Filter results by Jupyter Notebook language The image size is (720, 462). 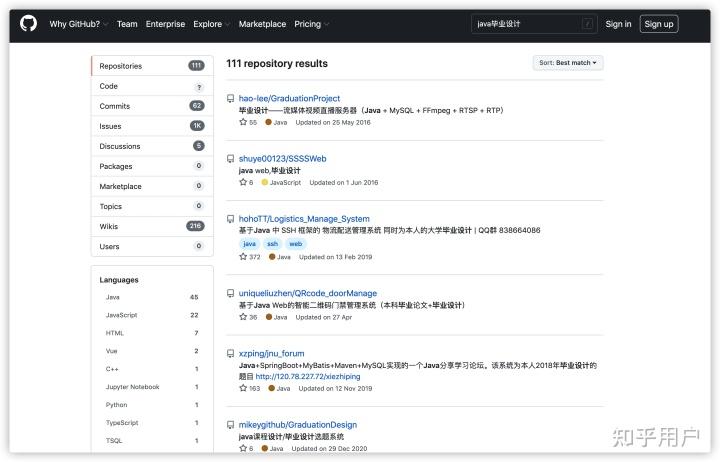tap(152, 387)
